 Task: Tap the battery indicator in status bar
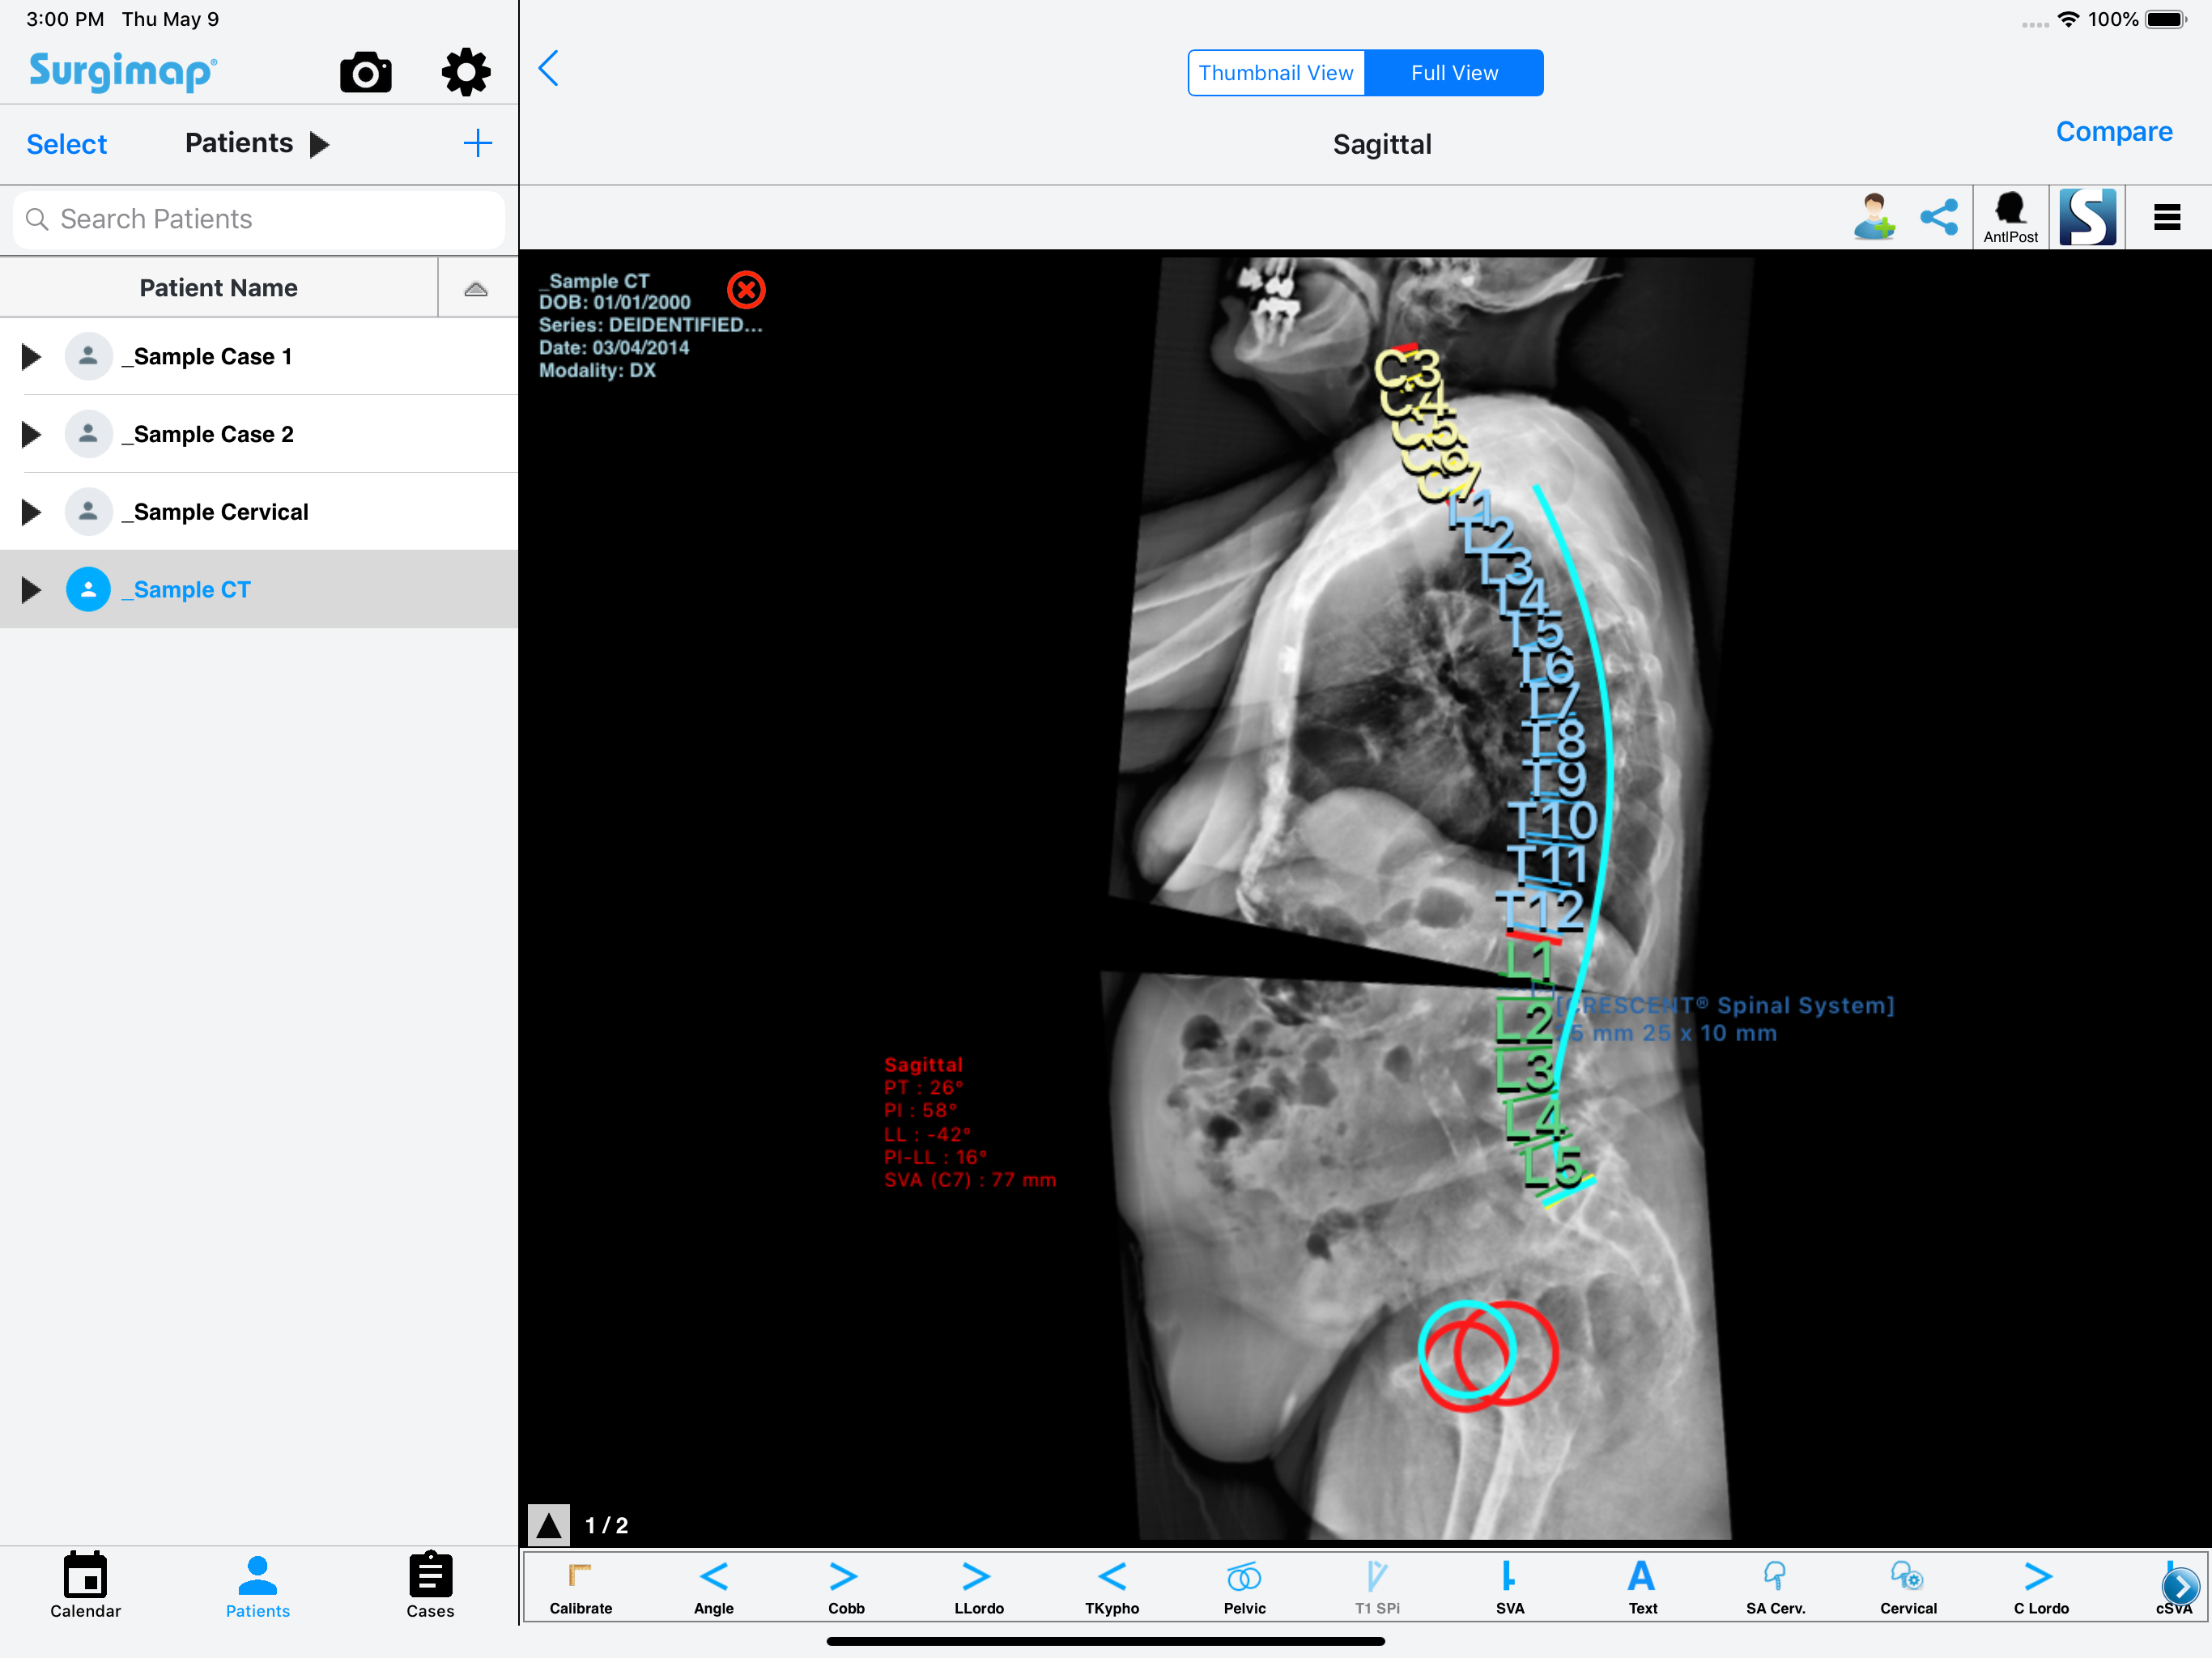click(x=2166, y=19)
